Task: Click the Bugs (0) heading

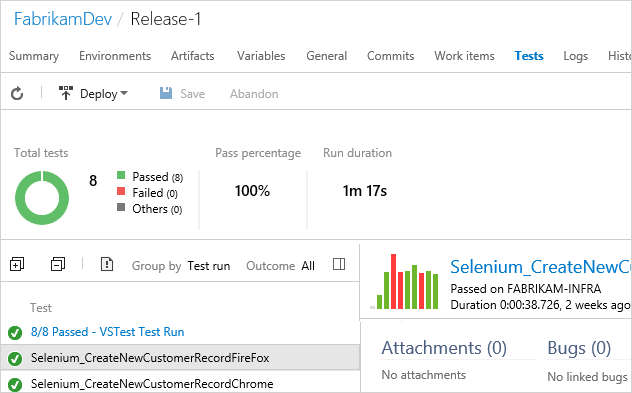Action: pos(579,348)
